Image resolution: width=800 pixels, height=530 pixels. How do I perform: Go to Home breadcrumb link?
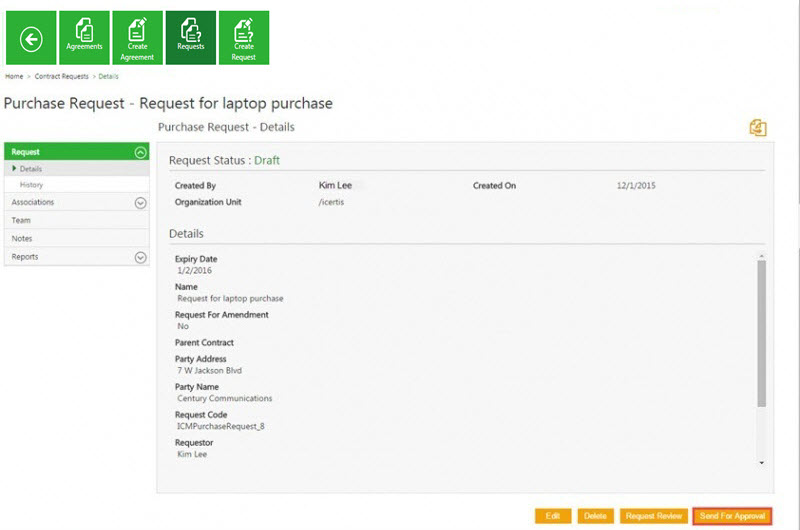[x=14, y=76]
